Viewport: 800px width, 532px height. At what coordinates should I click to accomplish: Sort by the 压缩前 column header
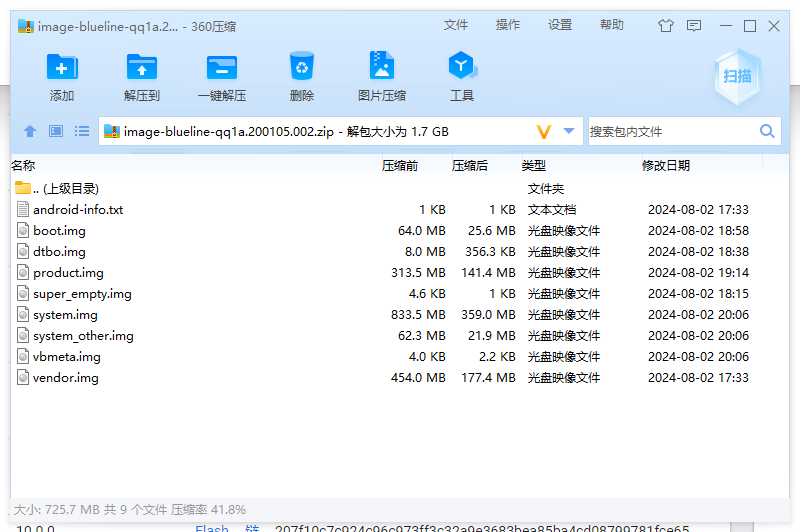400,166
